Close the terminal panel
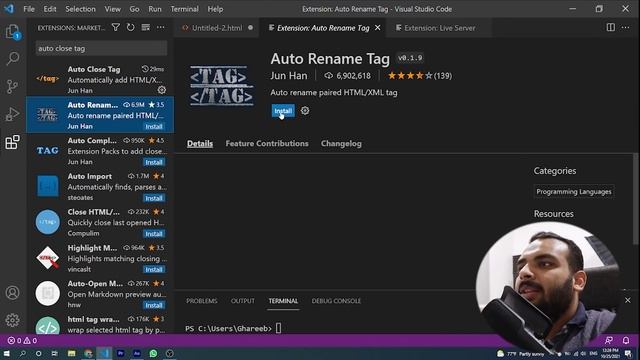Viewport: 640px width, 360px height. click(627, 300)
